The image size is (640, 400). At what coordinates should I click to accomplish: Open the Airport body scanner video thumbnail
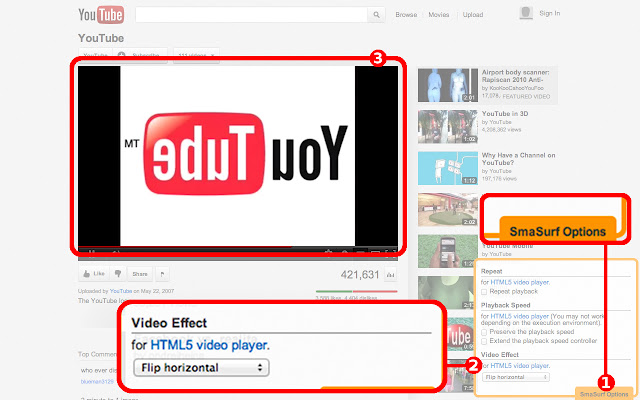[x=447, y=85]
